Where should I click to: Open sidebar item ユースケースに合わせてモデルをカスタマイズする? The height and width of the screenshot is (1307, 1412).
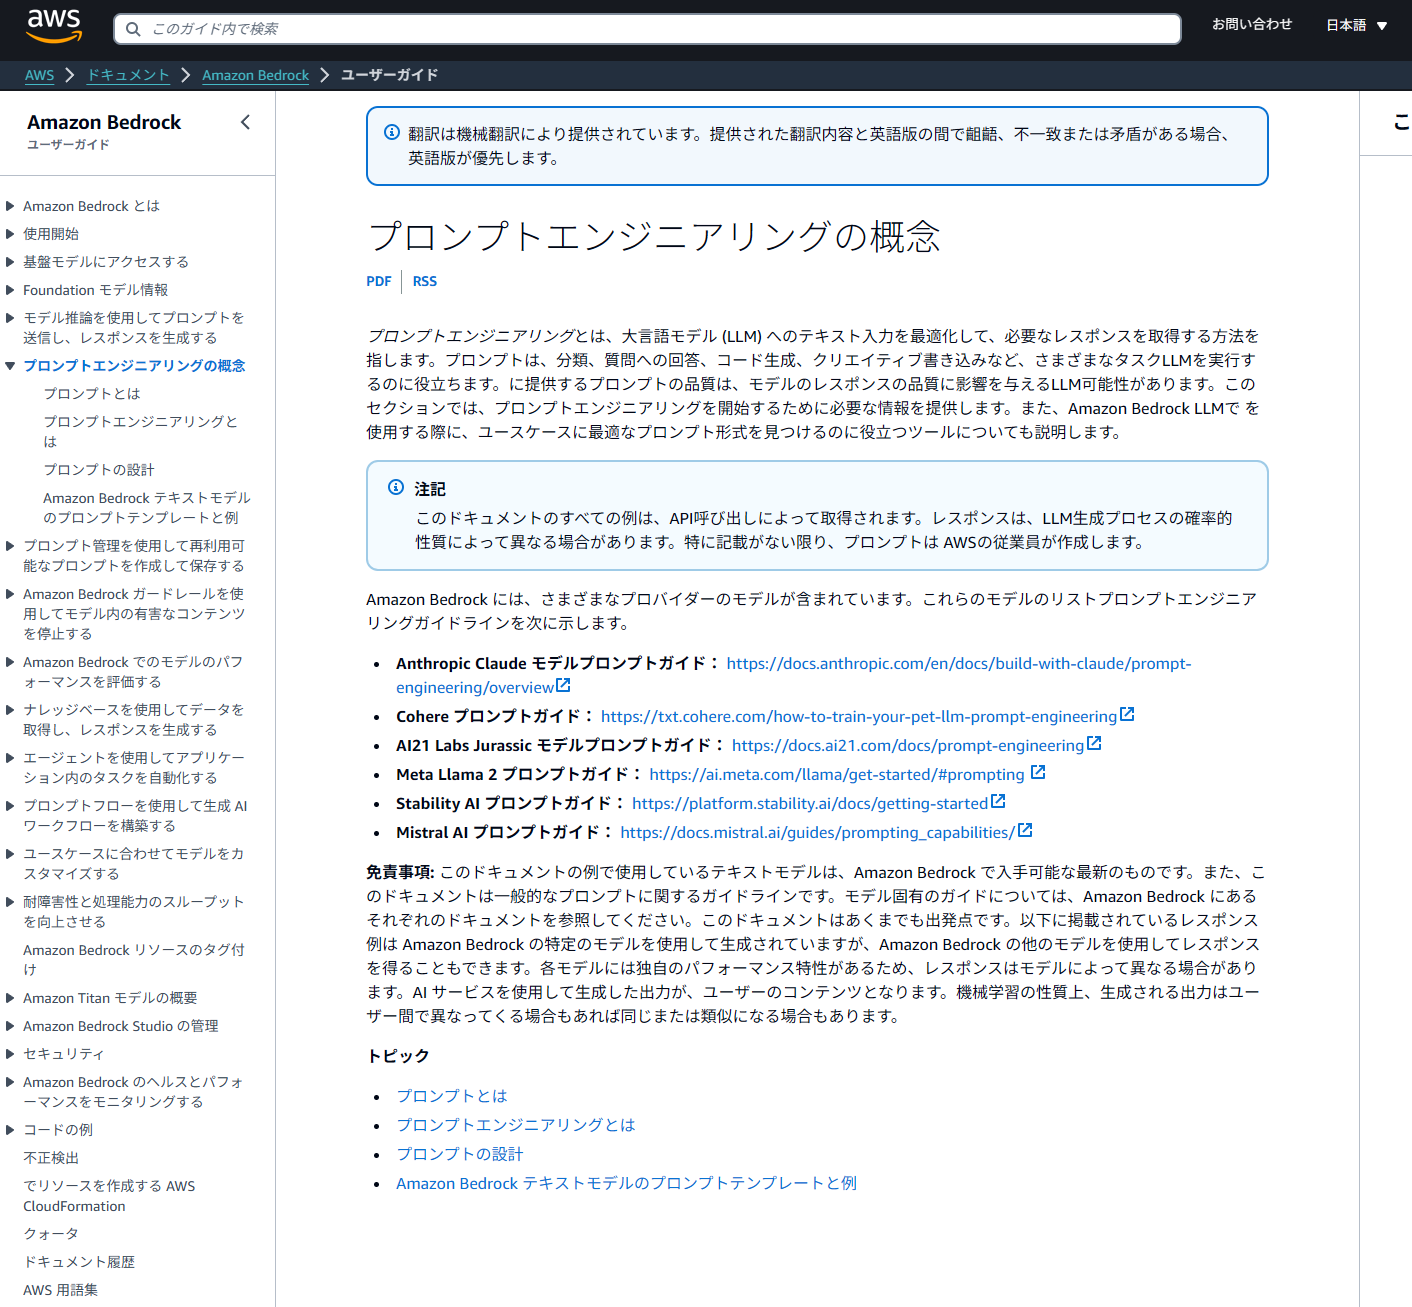[133, 864]
